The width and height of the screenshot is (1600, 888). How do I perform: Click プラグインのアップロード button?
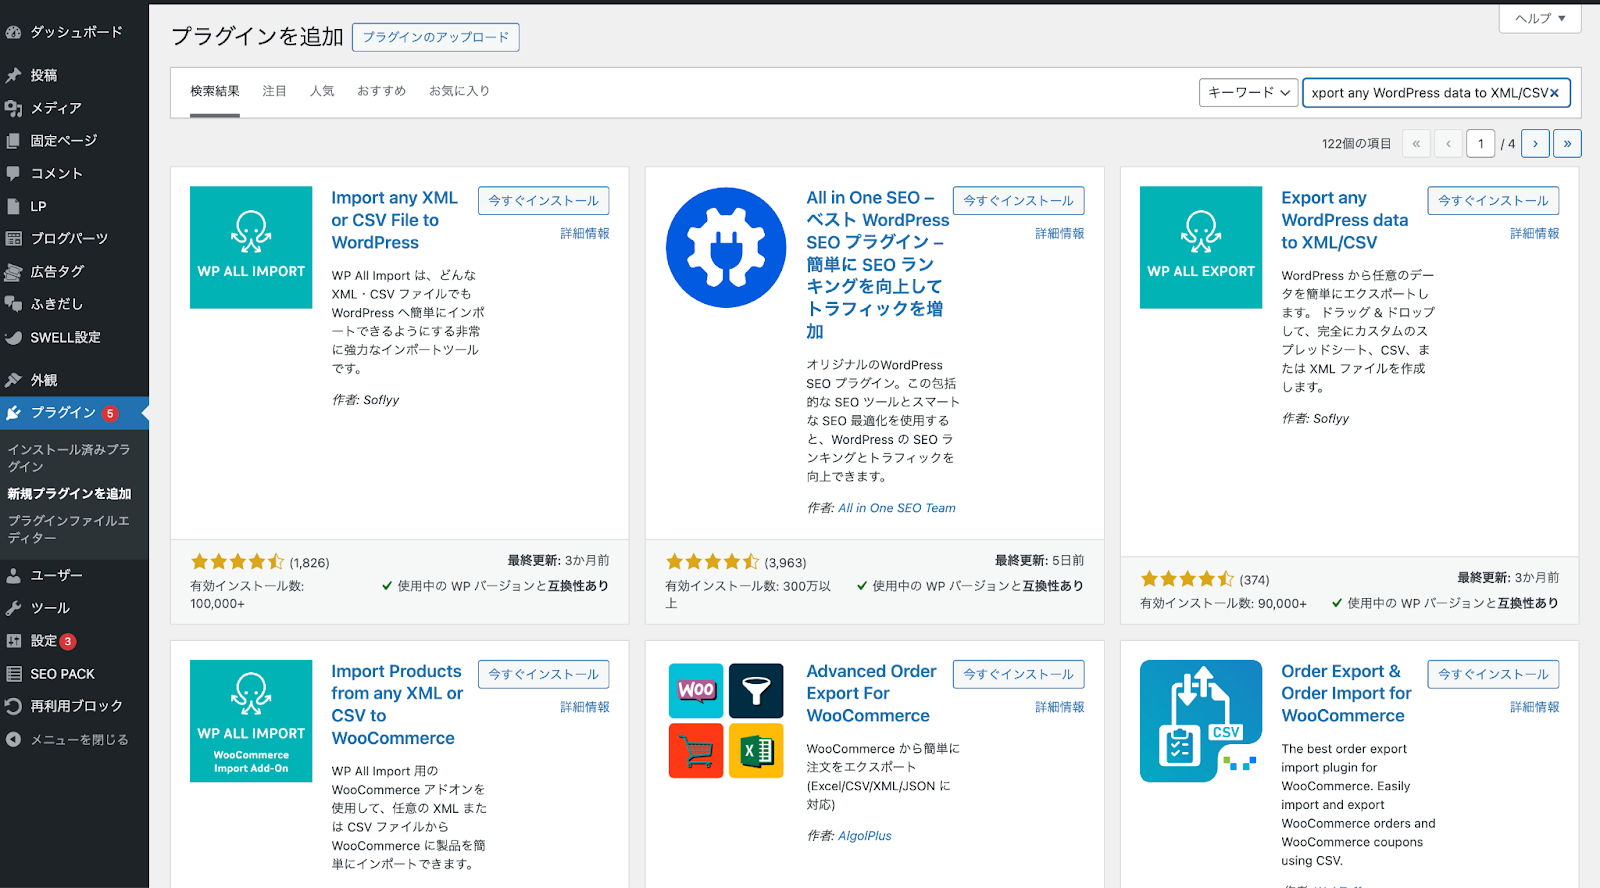[436, 37]
